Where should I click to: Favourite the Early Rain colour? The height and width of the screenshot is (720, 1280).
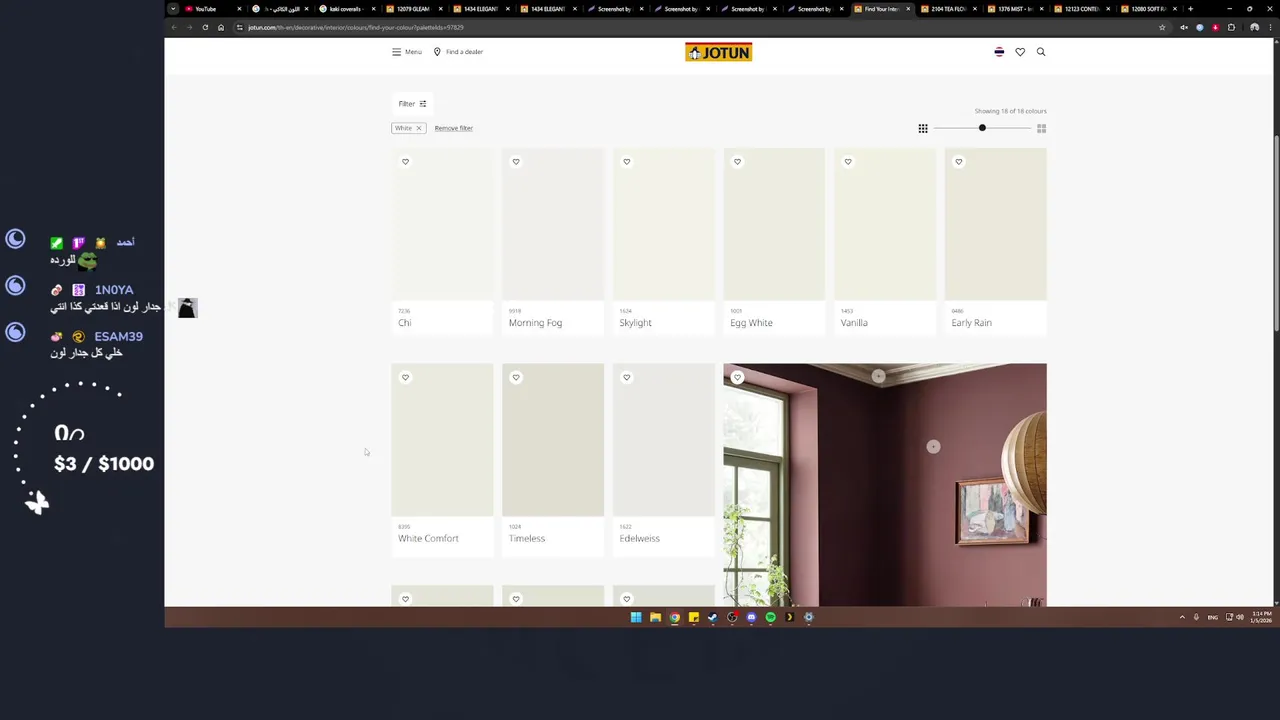(x=958, y=162)
